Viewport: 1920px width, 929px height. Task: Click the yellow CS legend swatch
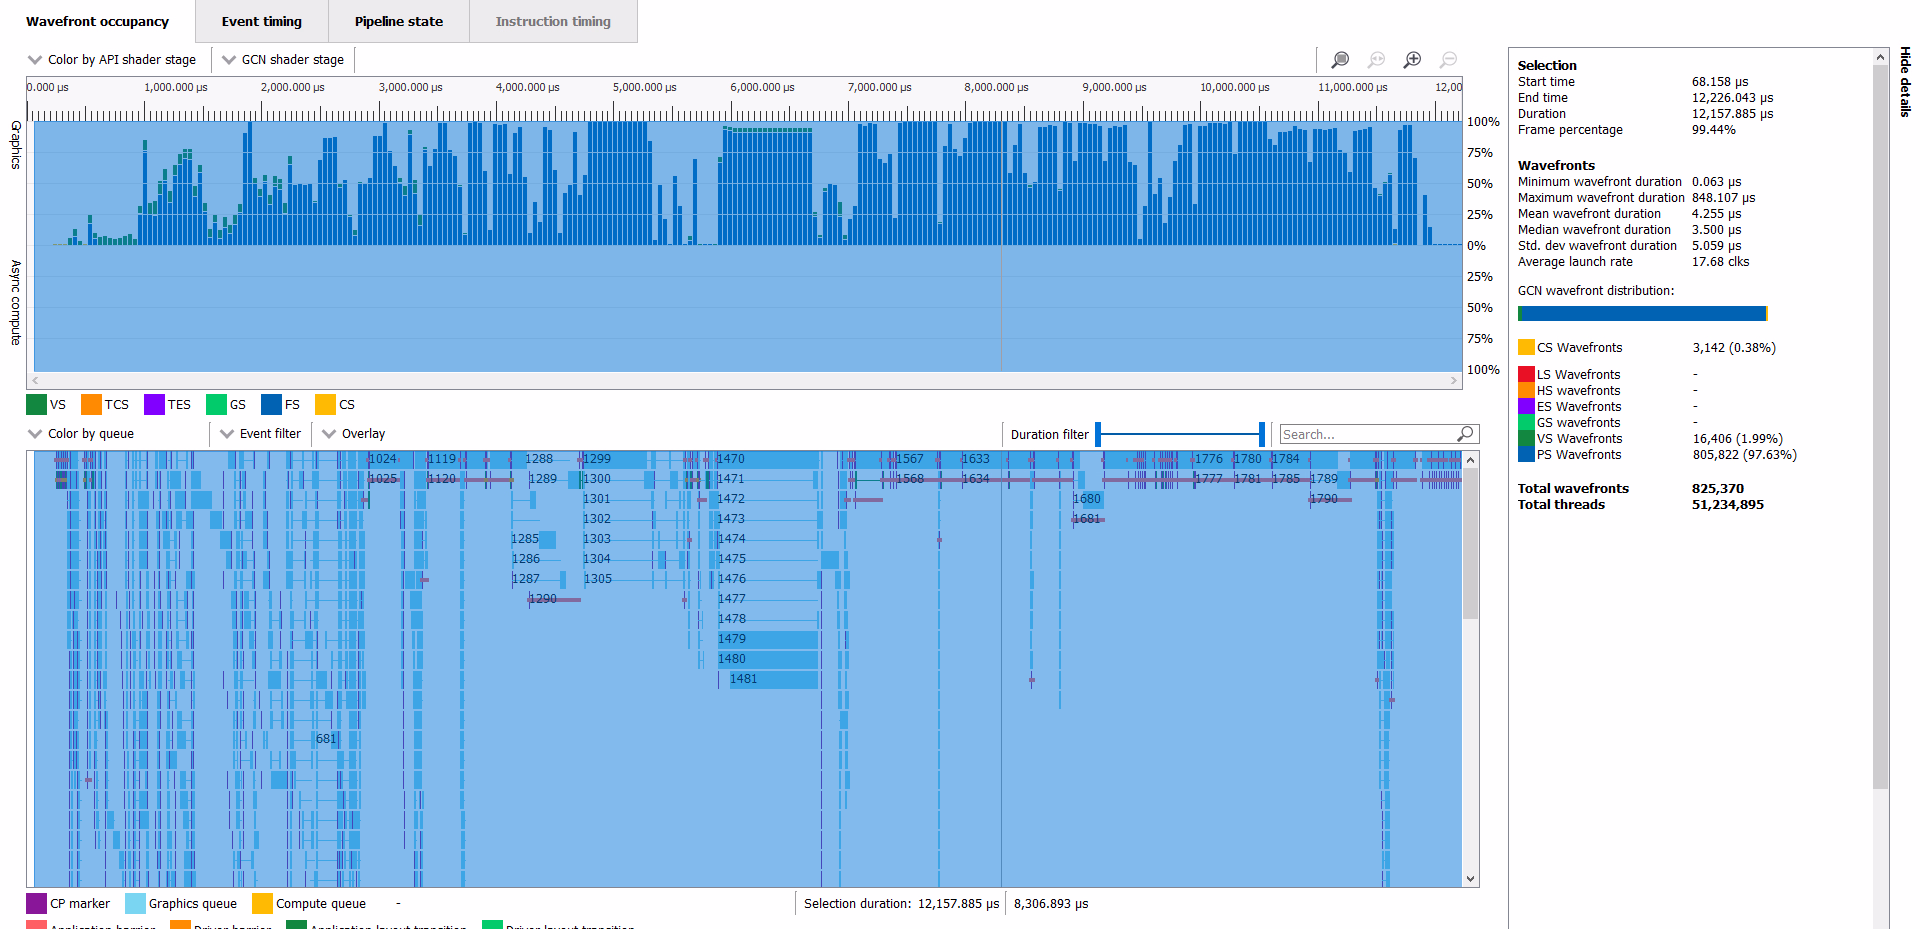click(325, 405)
